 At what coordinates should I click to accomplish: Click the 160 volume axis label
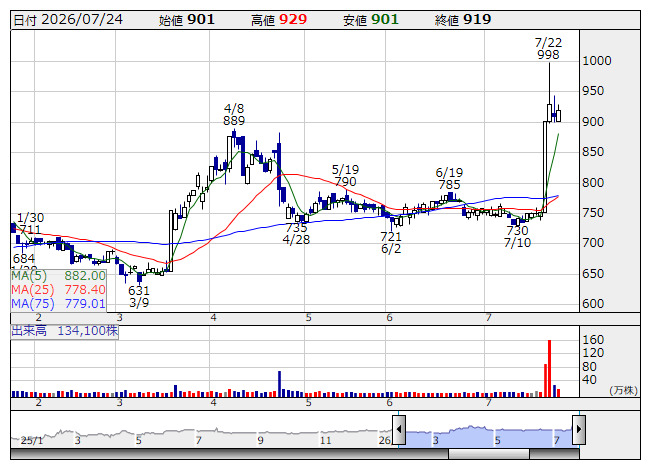[593, 340]
